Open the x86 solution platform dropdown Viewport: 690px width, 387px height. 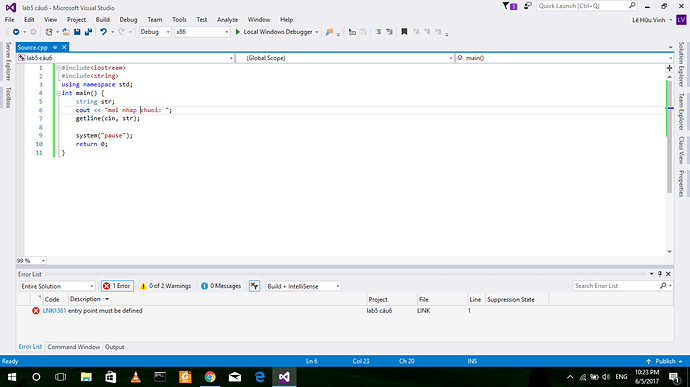(202, 32)
